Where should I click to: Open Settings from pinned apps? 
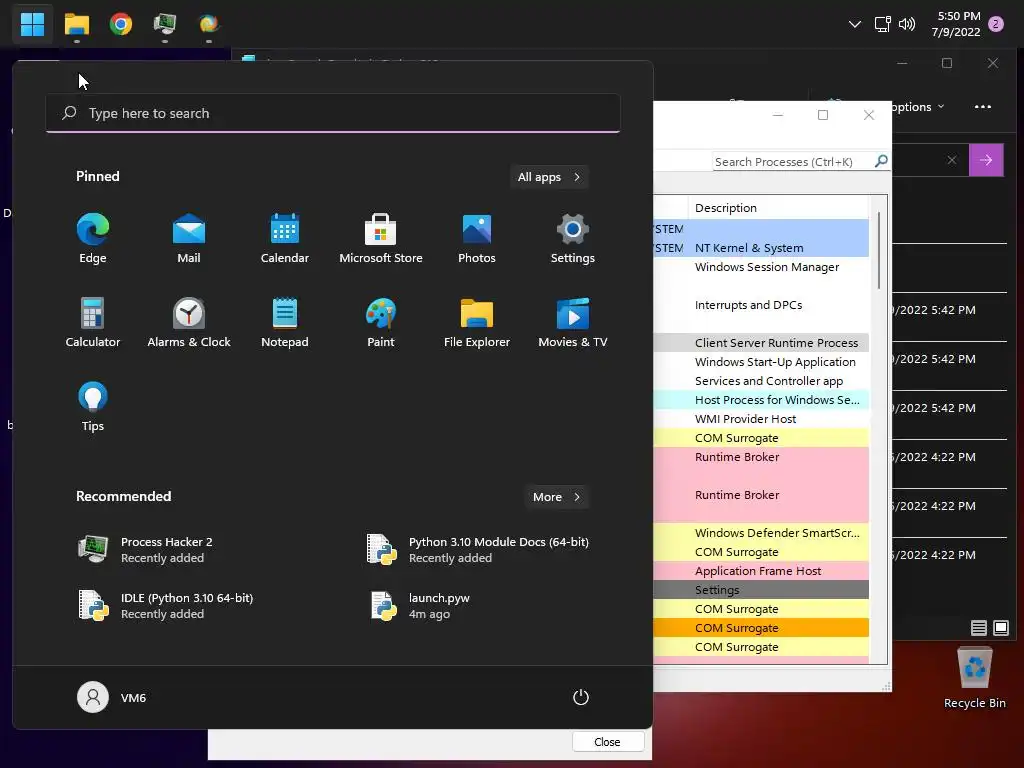pos(573,238)
